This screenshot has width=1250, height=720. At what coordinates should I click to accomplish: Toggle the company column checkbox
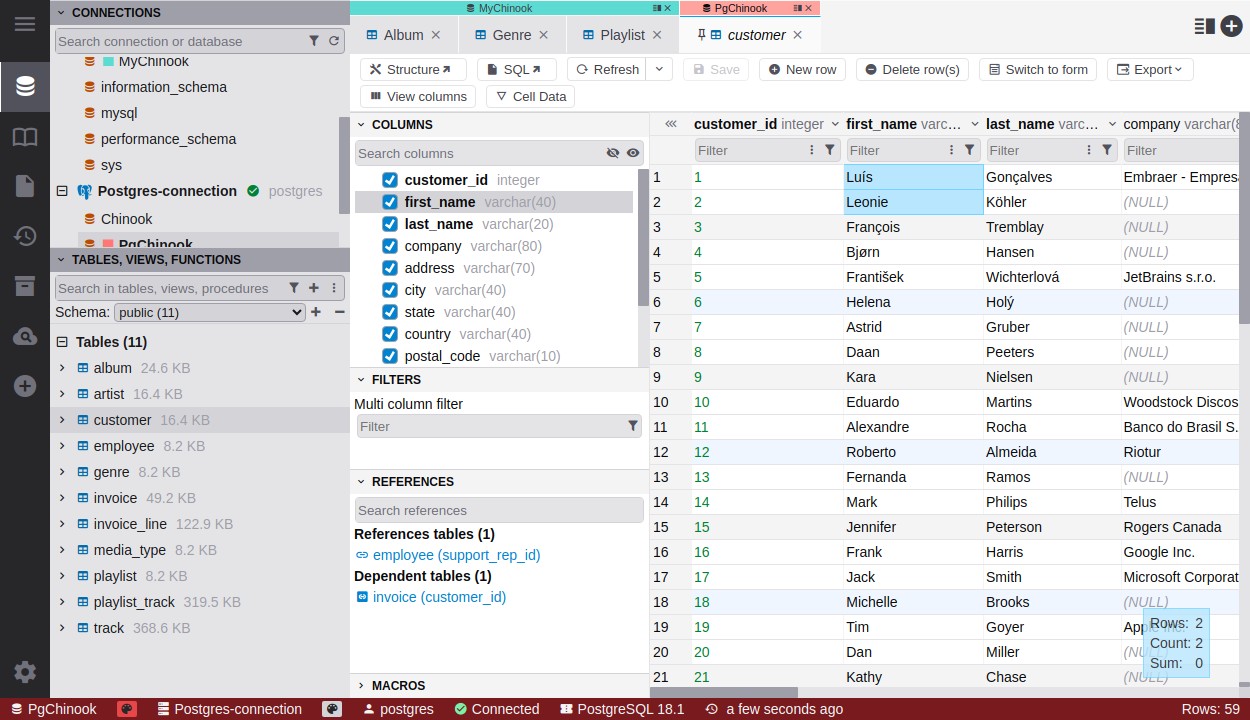390,246
